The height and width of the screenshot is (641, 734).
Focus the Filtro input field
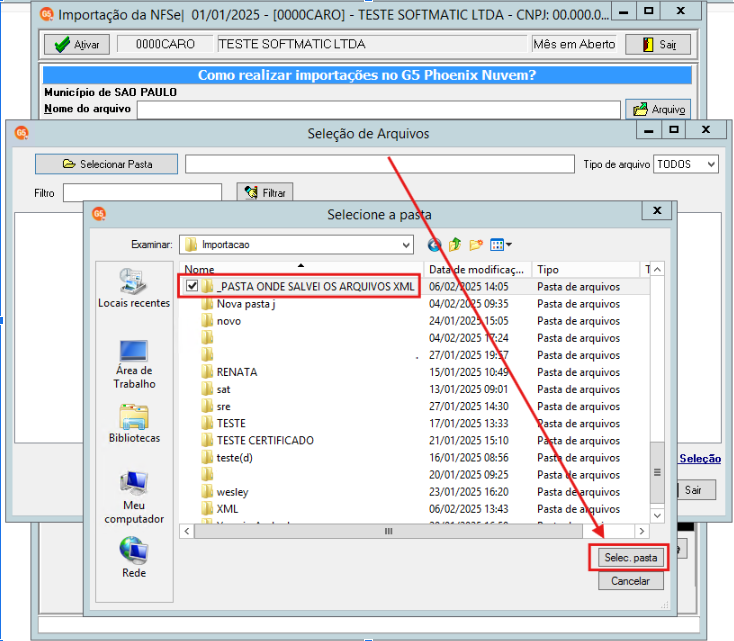142,192
